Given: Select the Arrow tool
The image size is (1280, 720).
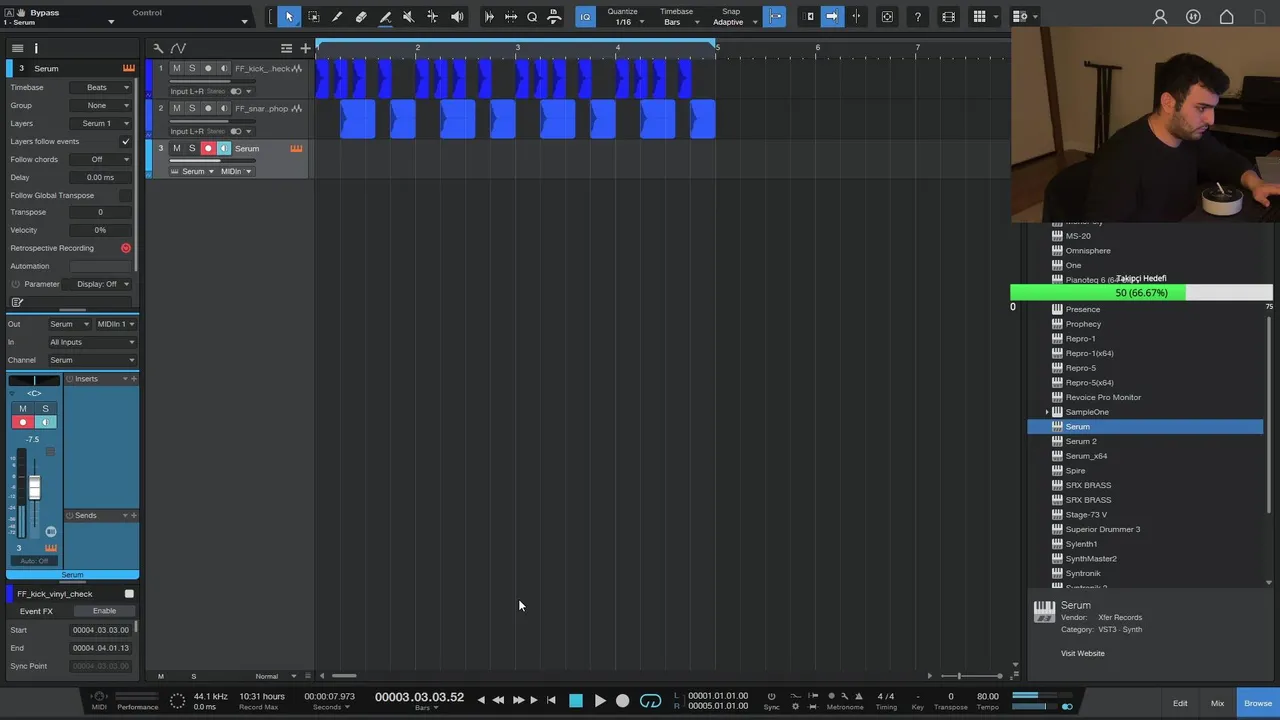Looking at the screenshot, I should 289,17.
